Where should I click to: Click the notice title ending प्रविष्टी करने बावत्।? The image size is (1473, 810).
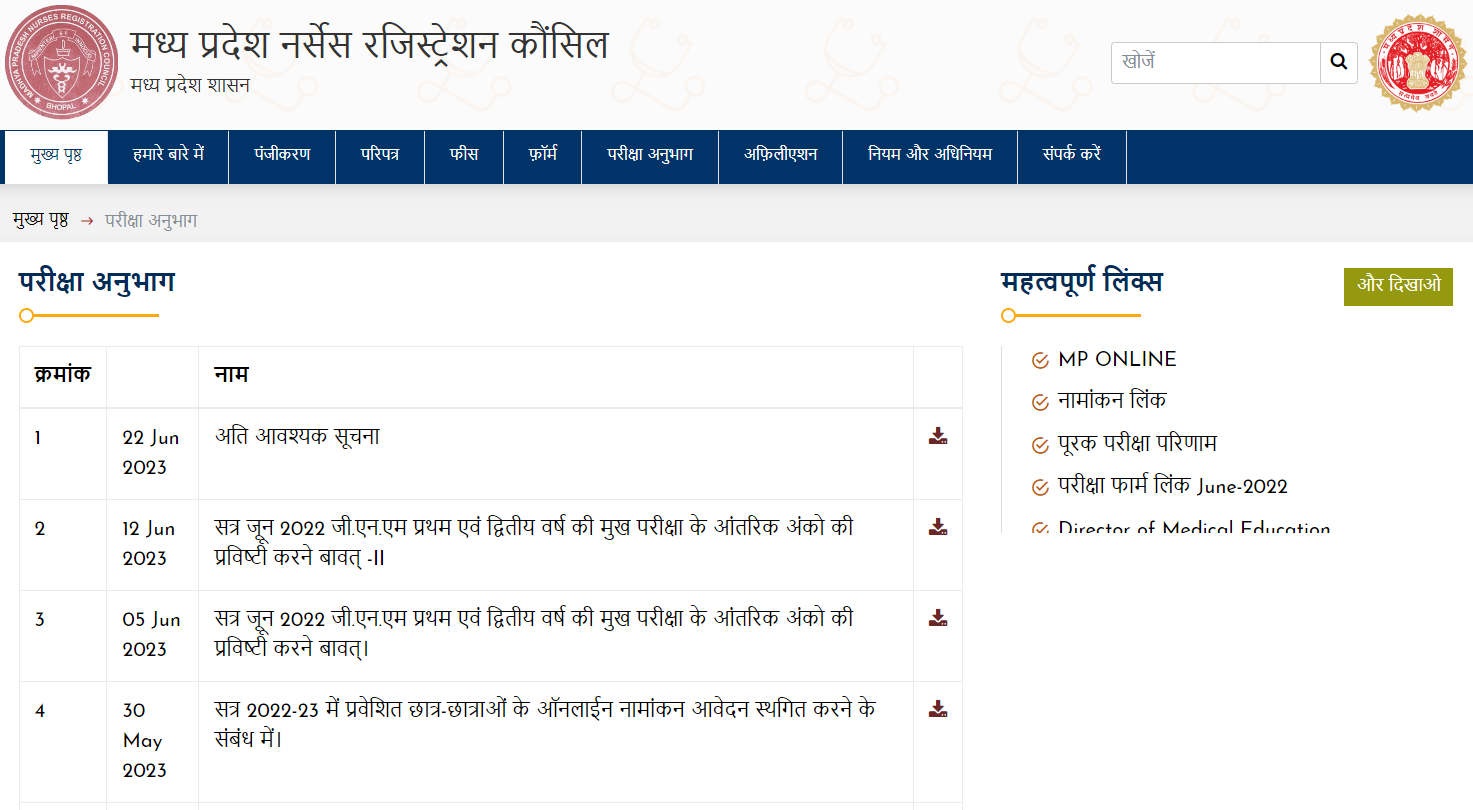click(534, 634)
